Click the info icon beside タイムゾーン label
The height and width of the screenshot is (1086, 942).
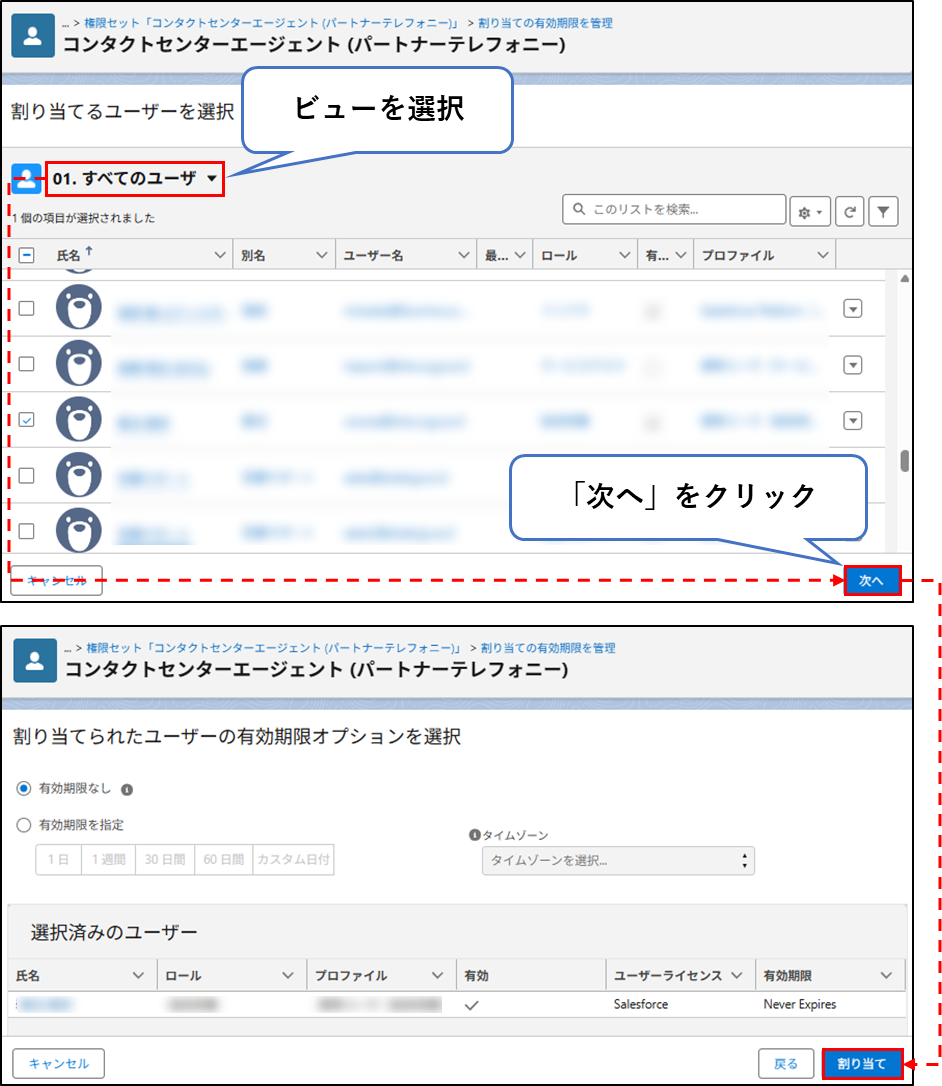(x=474, y=835)
